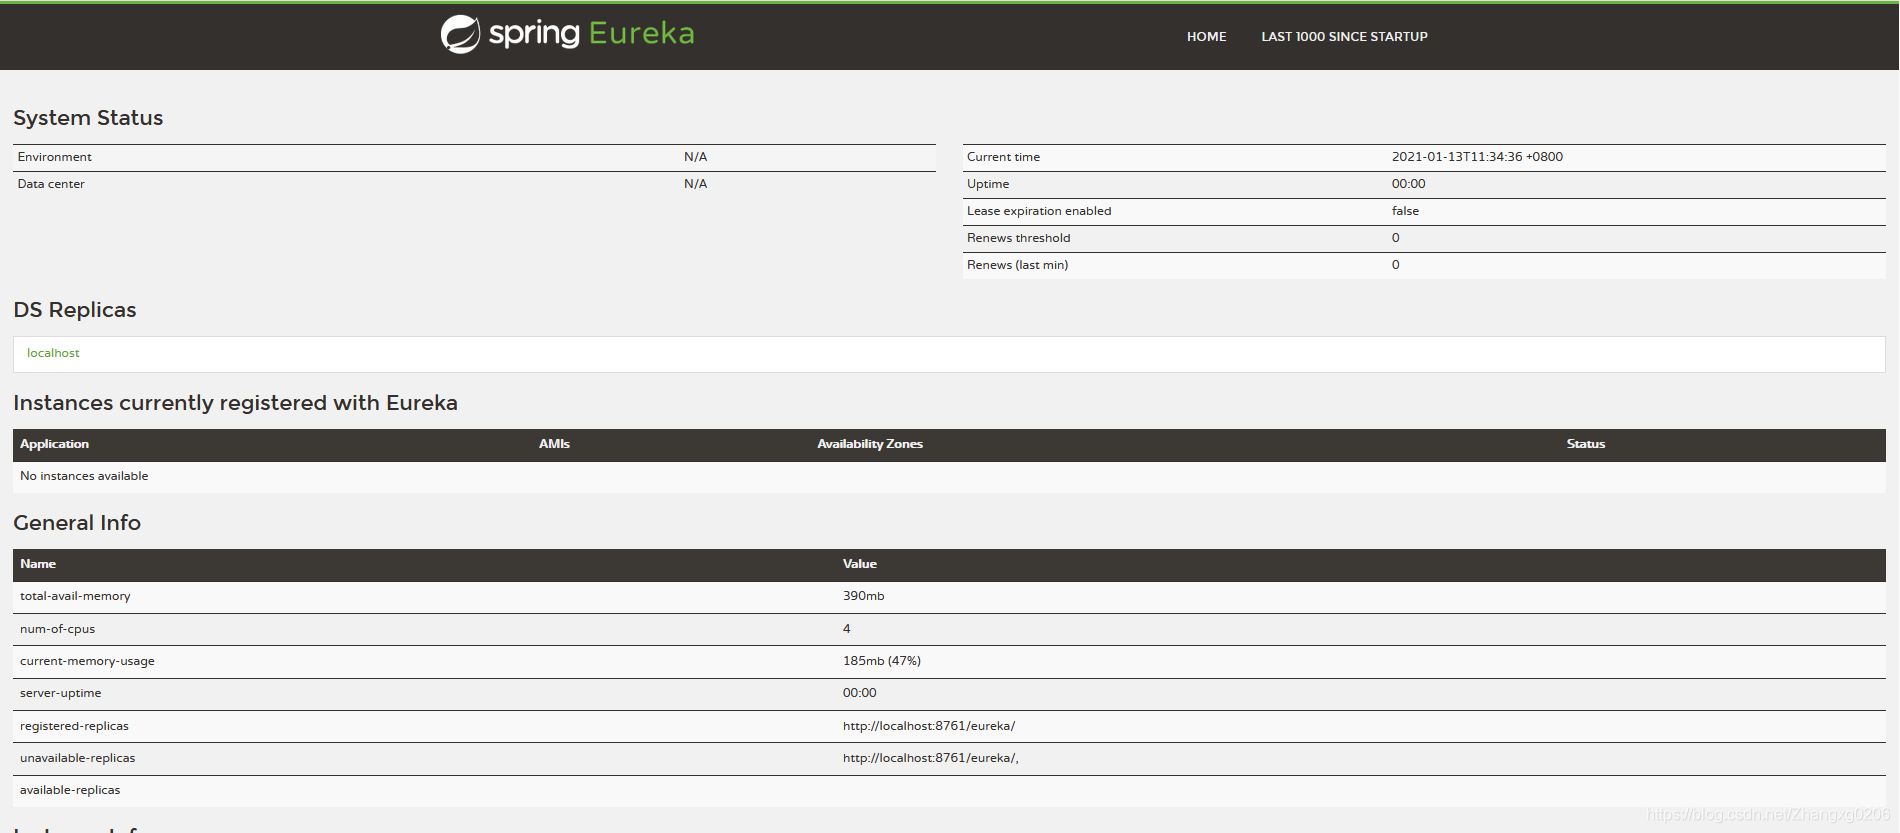Click the Status column header

pos(1585,444)
